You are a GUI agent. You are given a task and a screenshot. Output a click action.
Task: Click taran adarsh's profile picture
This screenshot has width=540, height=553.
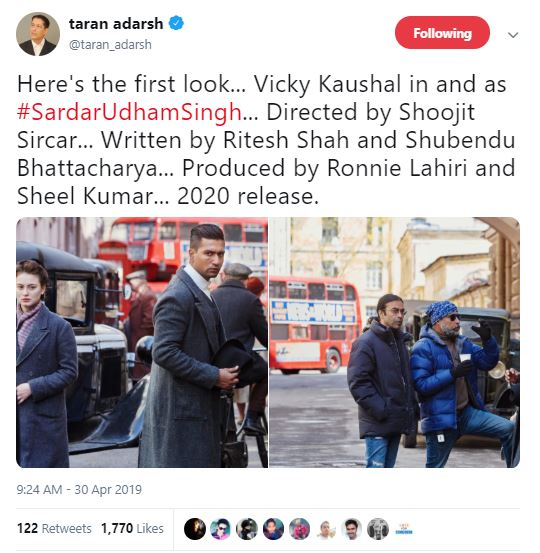pyautogui.click(x=38, y=34)
